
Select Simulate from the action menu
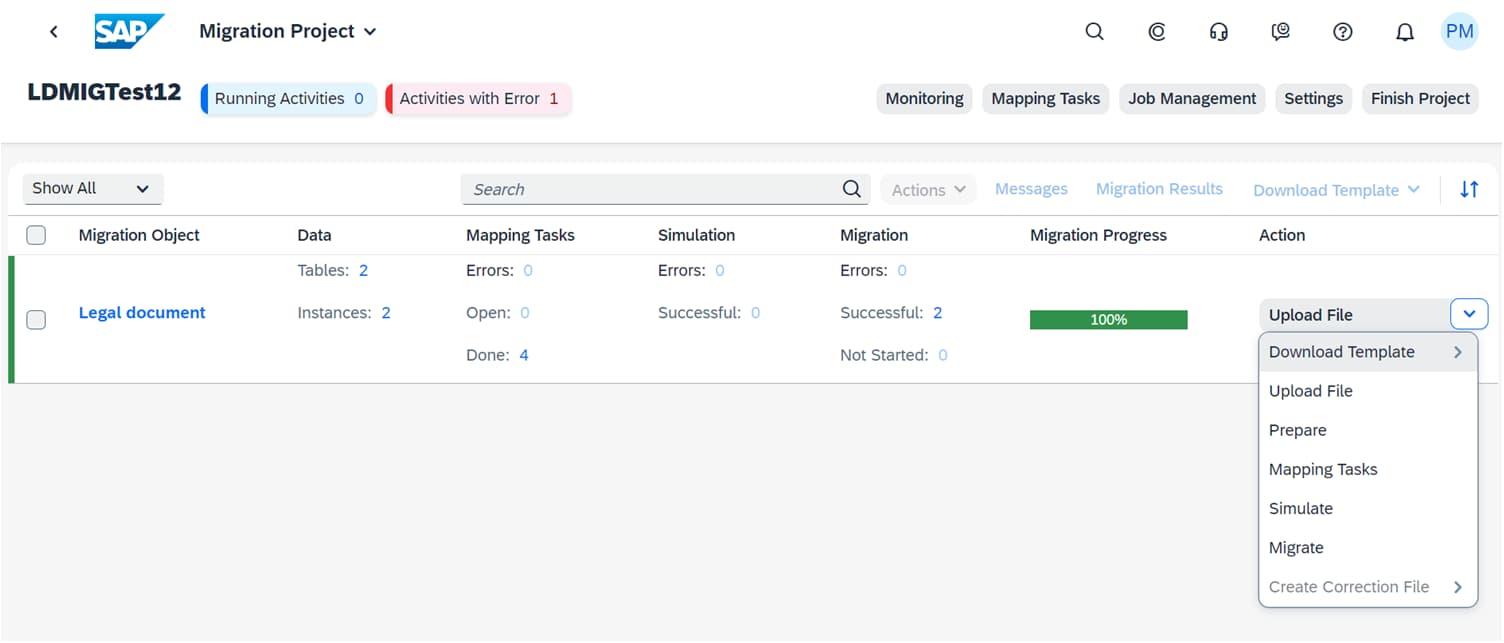click(x=1300, y=508)
